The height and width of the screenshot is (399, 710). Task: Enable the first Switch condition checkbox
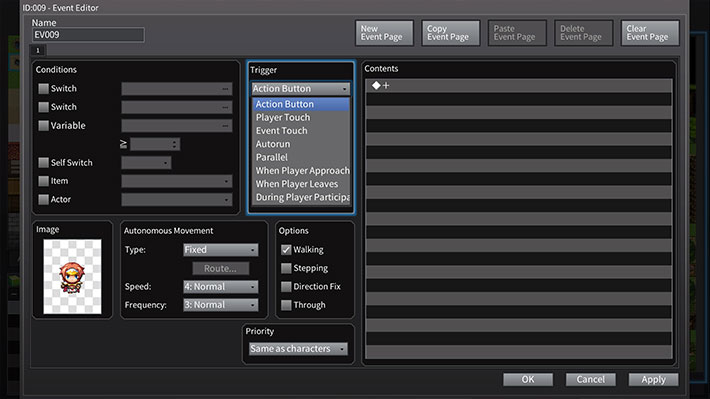pyautogui.click(x=43, y=89)
